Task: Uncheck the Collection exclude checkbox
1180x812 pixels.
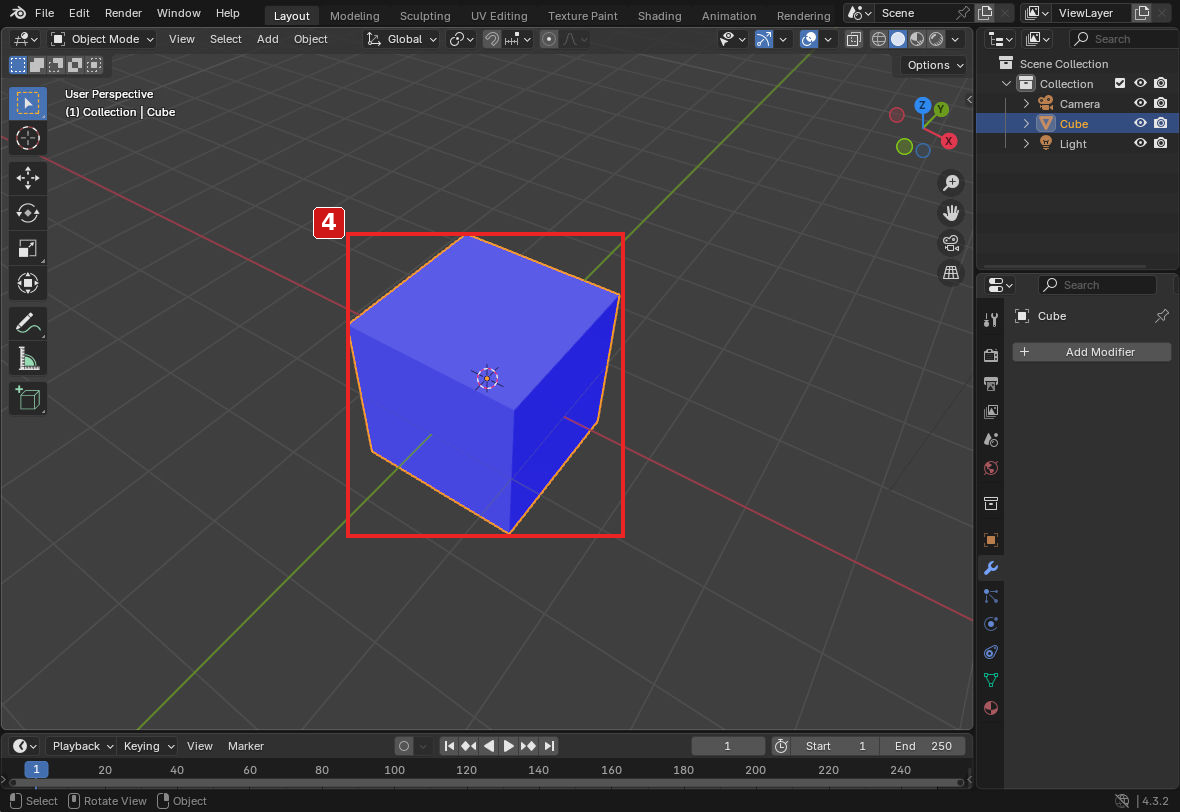Action: (x=1120, y=83)
